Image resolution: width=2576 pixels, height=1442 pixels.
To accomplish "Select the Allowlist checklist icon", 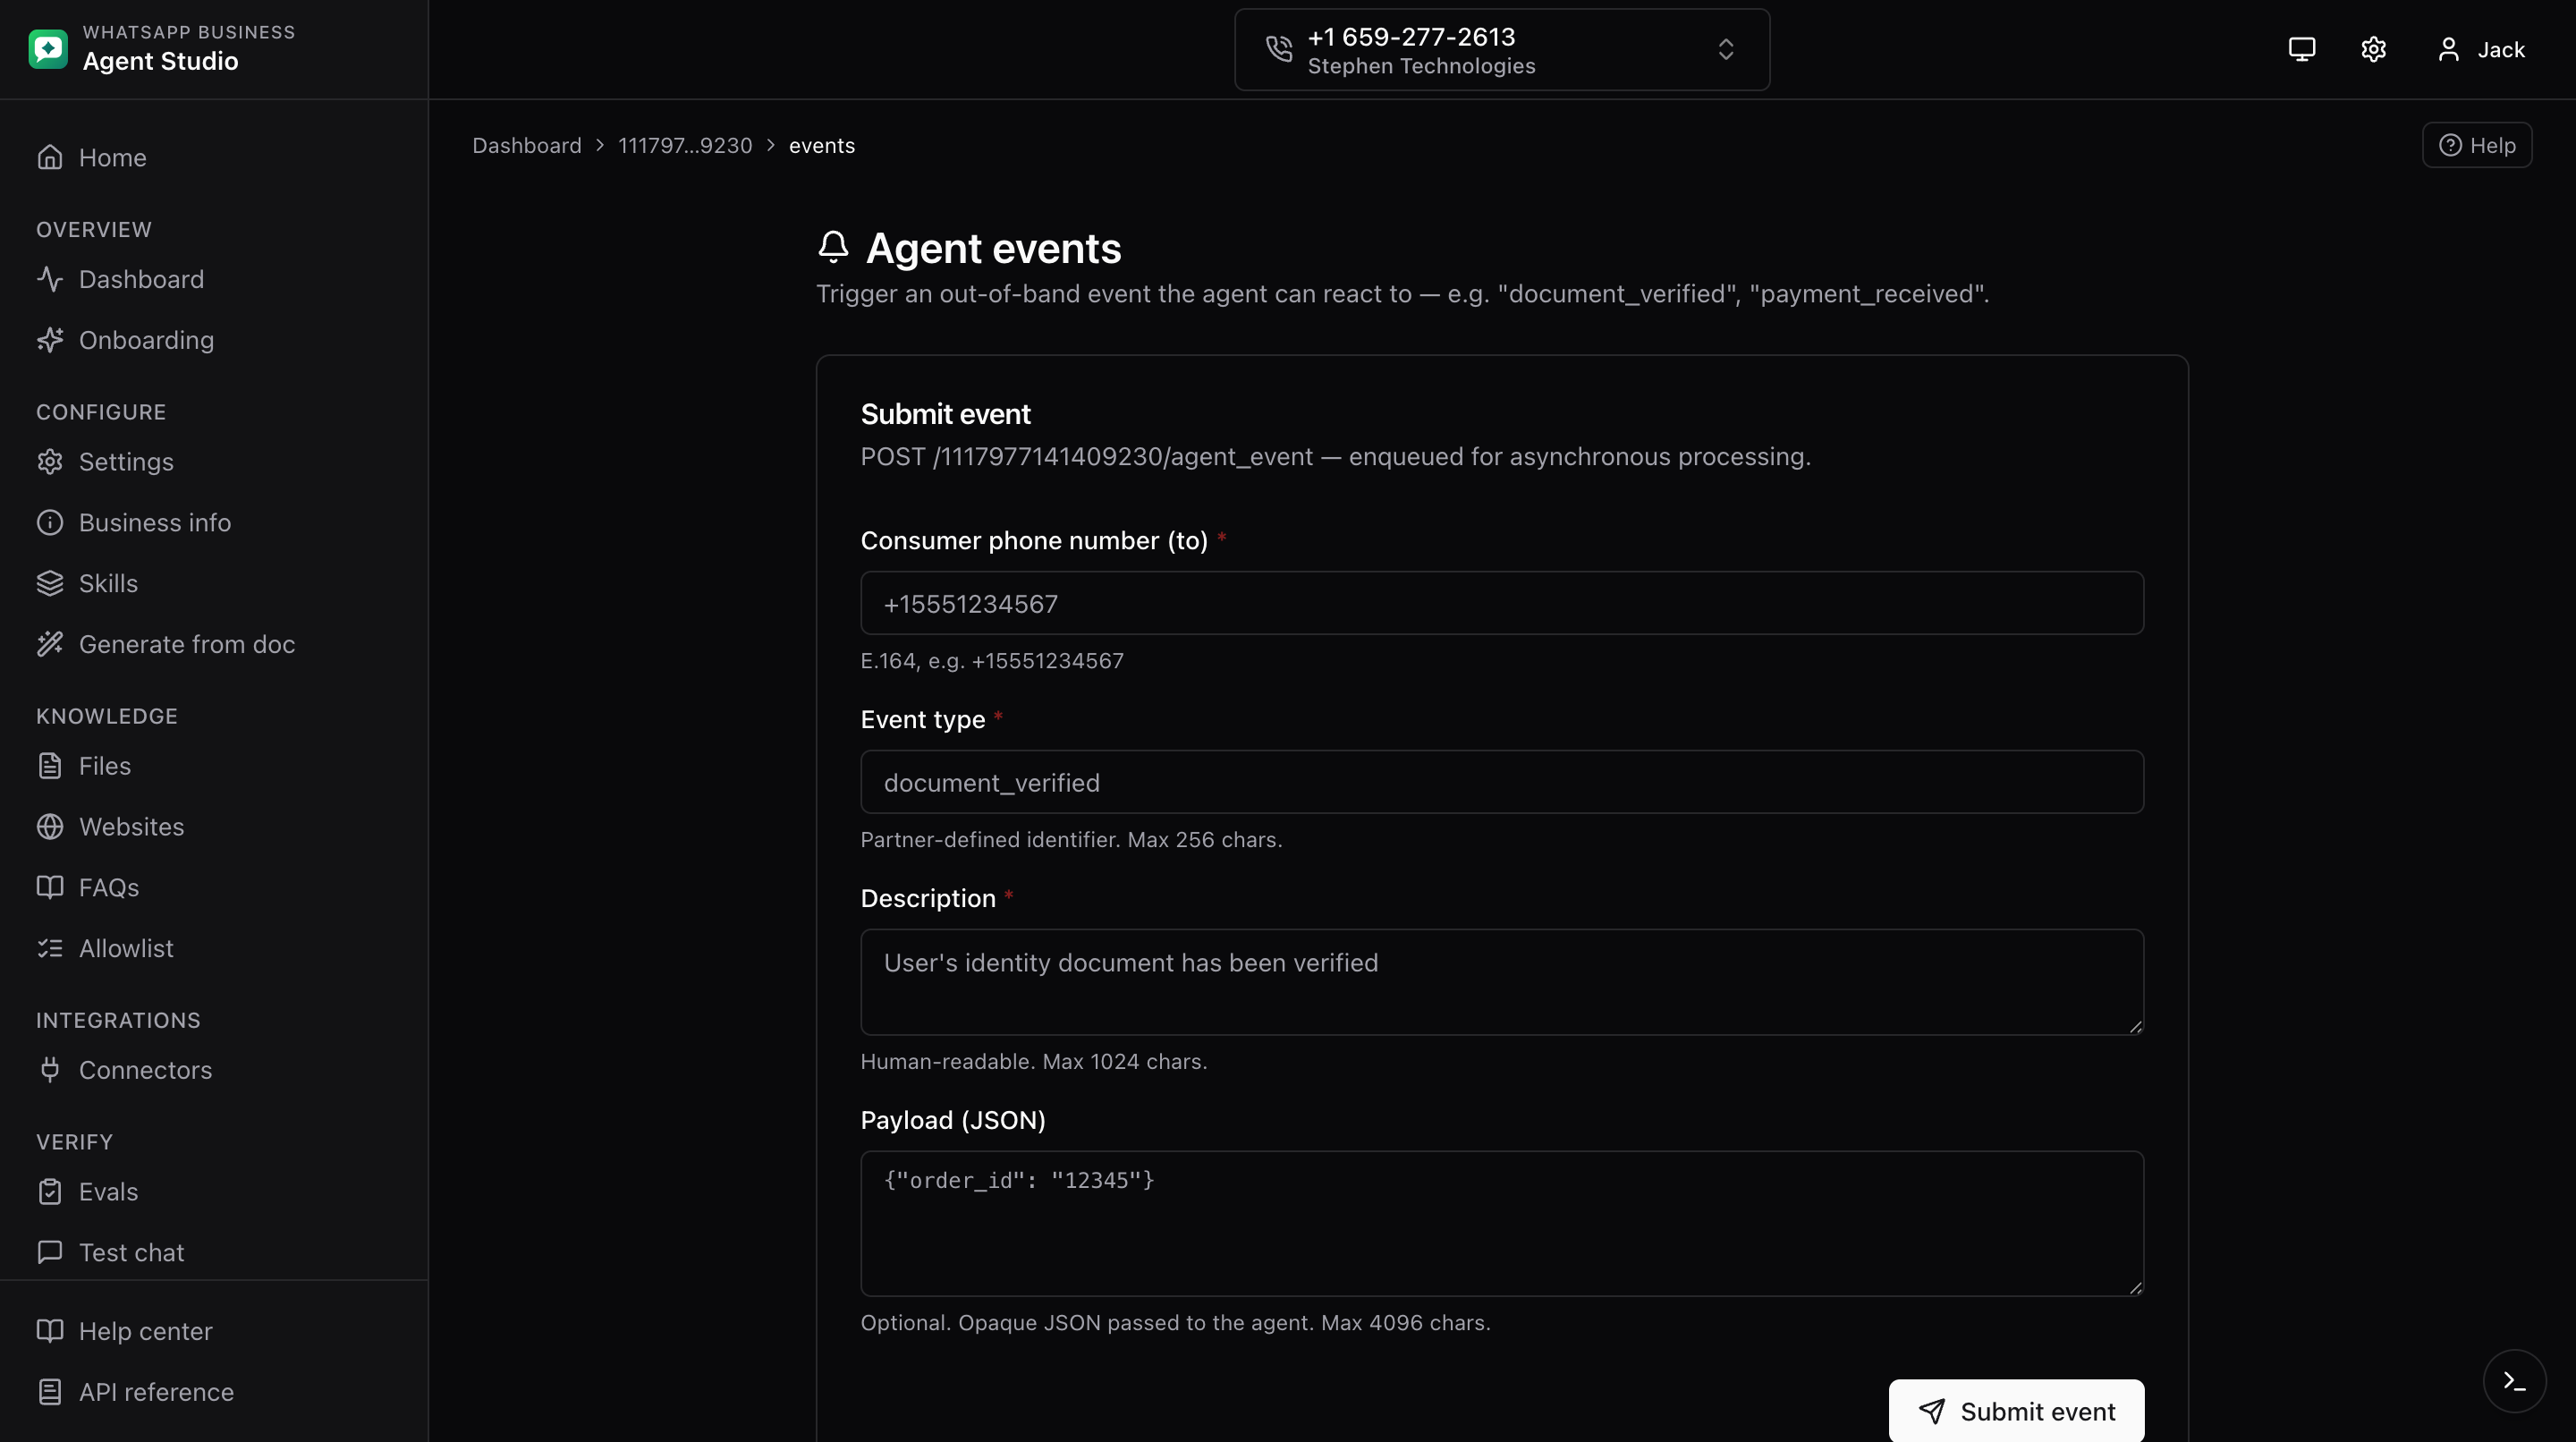I will click(50, 949).
